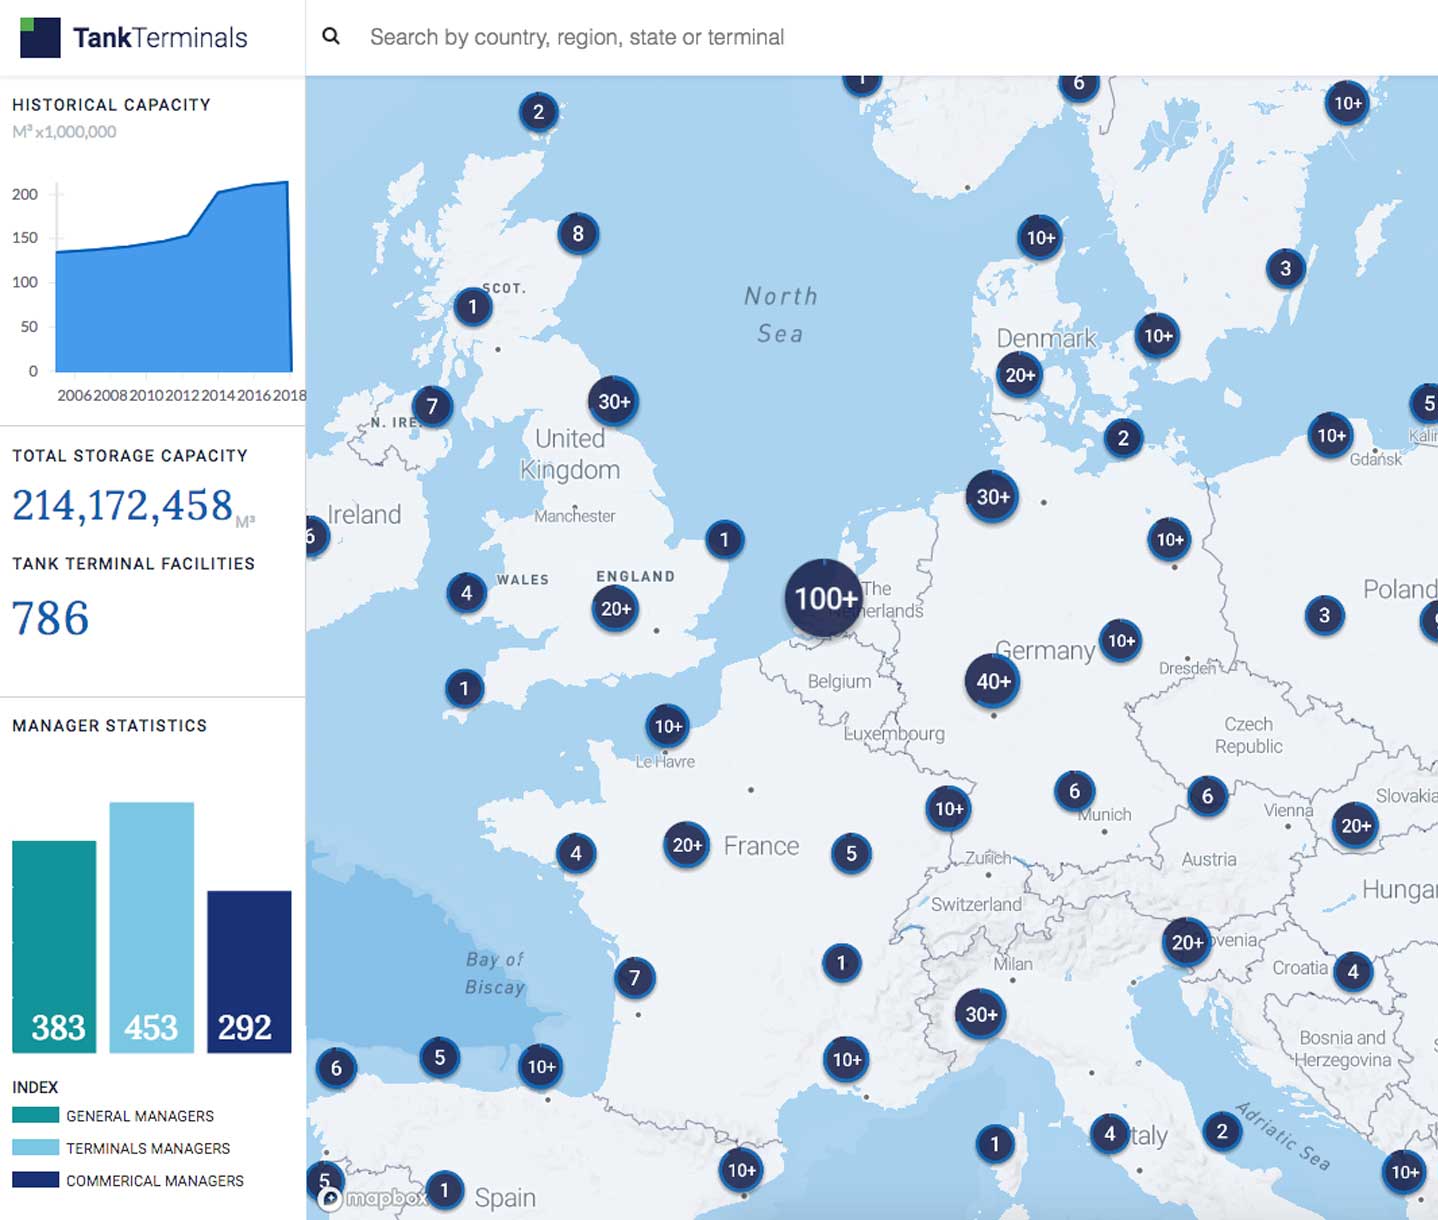This screenshot has width=1438, height=1220.
Task: Click the 786 tank terminal facilities count
Action: tap(50, 618)
